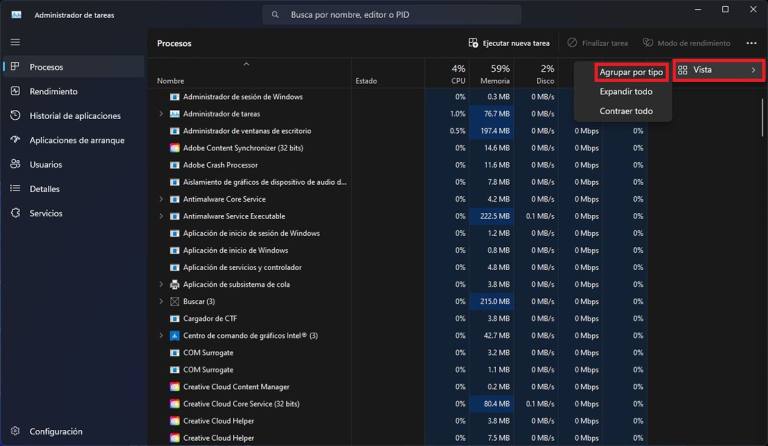The height and width of the screenshot is (446, 768).
Task: Open Configuración at the sidebar bottom
Action: 73,431
